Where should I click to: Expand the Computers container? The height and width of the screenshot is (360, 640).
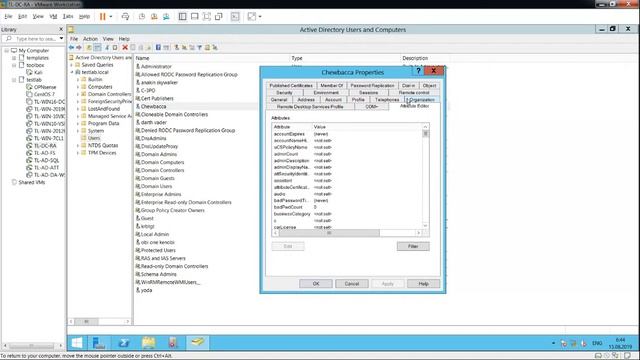(78, 87)
